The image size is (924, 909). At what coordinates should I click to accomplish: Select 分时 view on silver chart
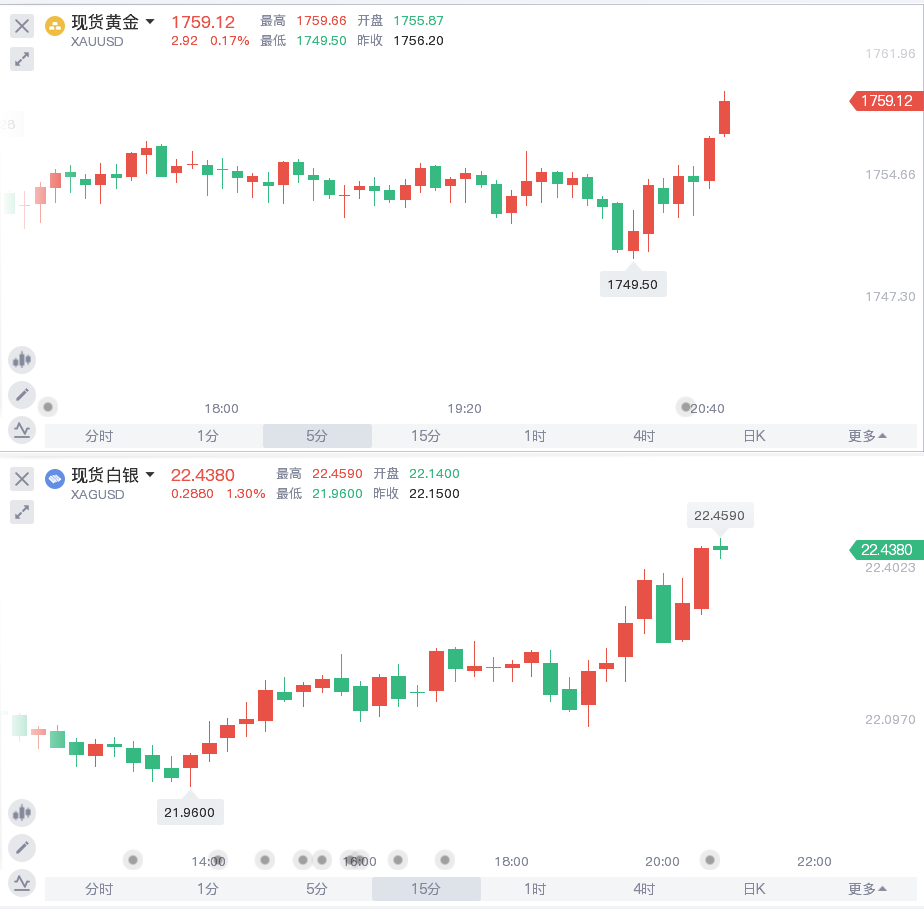pos(99,889)
